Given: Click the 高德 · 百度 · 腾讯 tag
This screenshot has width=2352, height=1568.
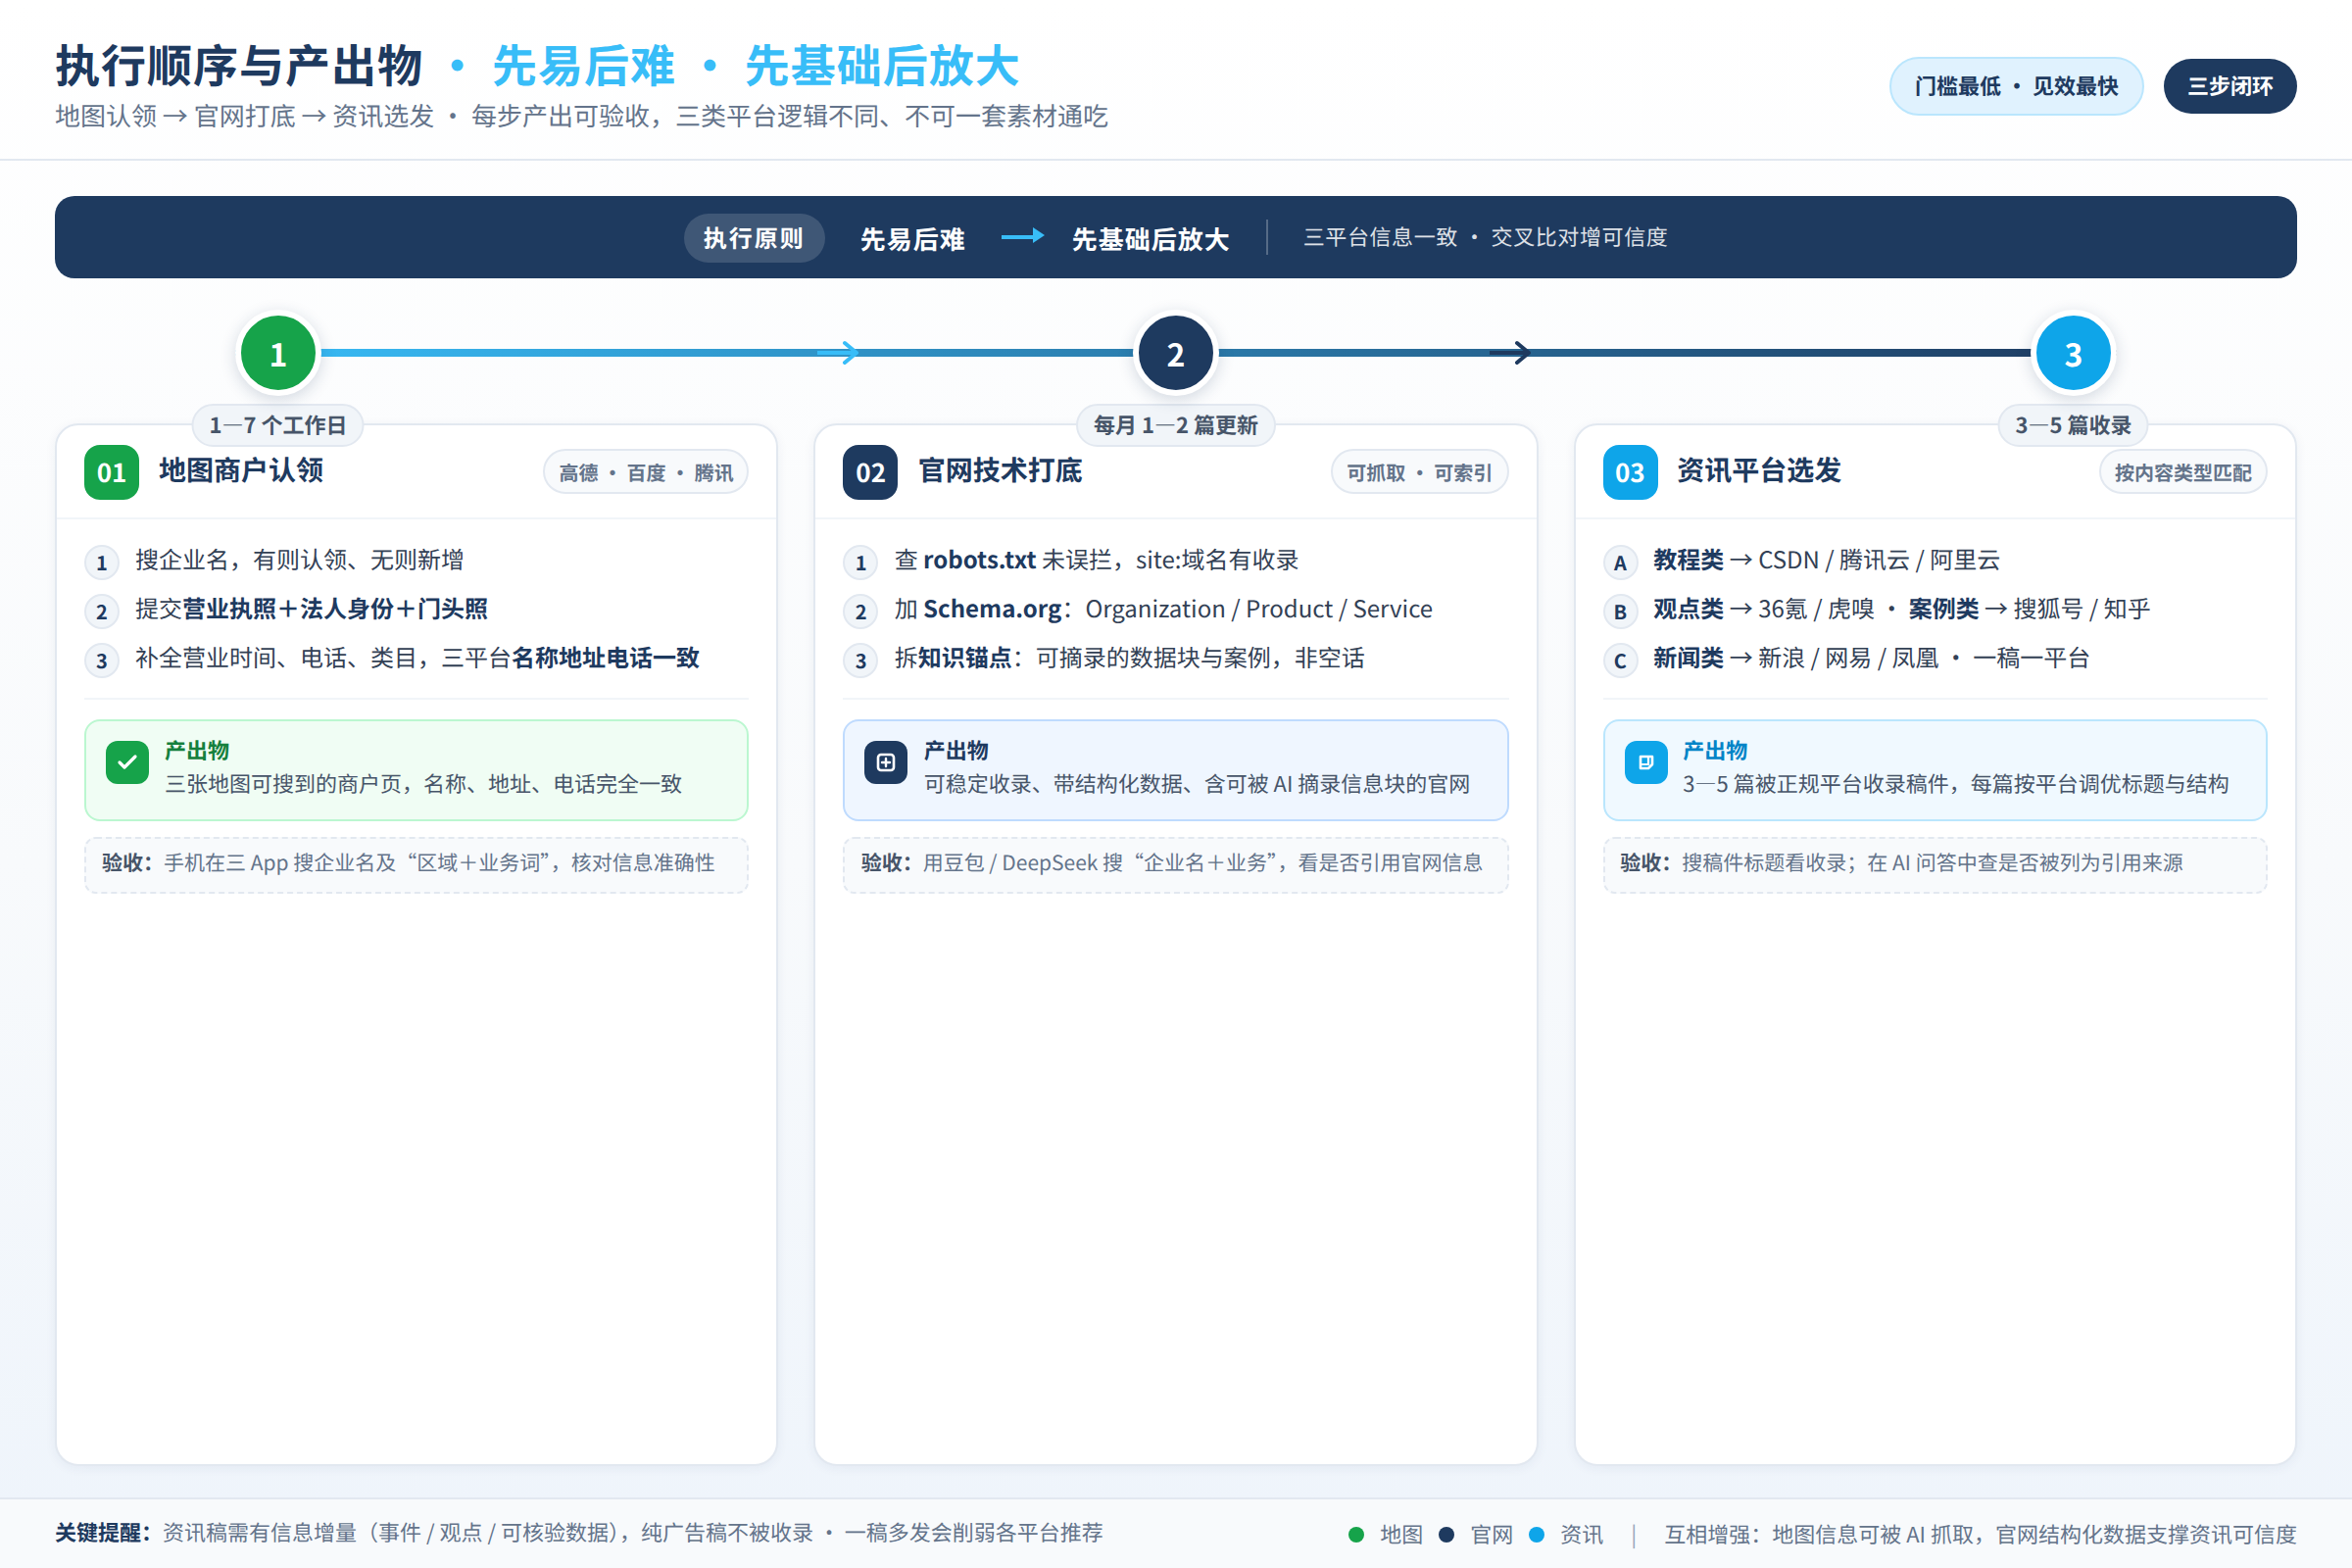Looking at the screenshot, I should [646, 472].
